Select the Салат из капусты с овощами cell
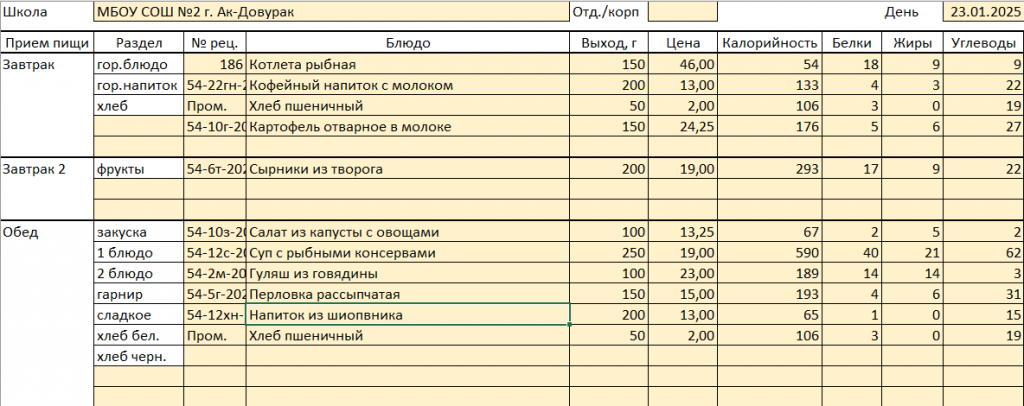Image resolution: width=1024 pixels, height=406 pixels. click(x=408, y=232)
